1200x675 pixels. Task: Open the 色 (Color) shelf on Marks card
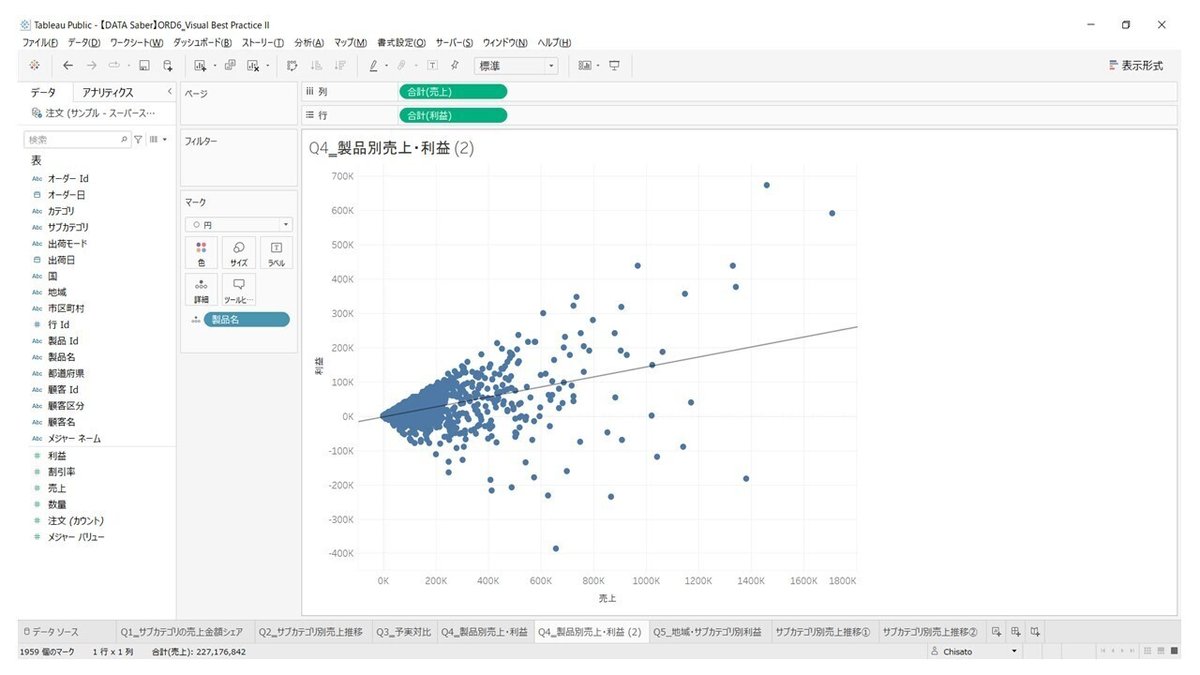coord(201,252)
